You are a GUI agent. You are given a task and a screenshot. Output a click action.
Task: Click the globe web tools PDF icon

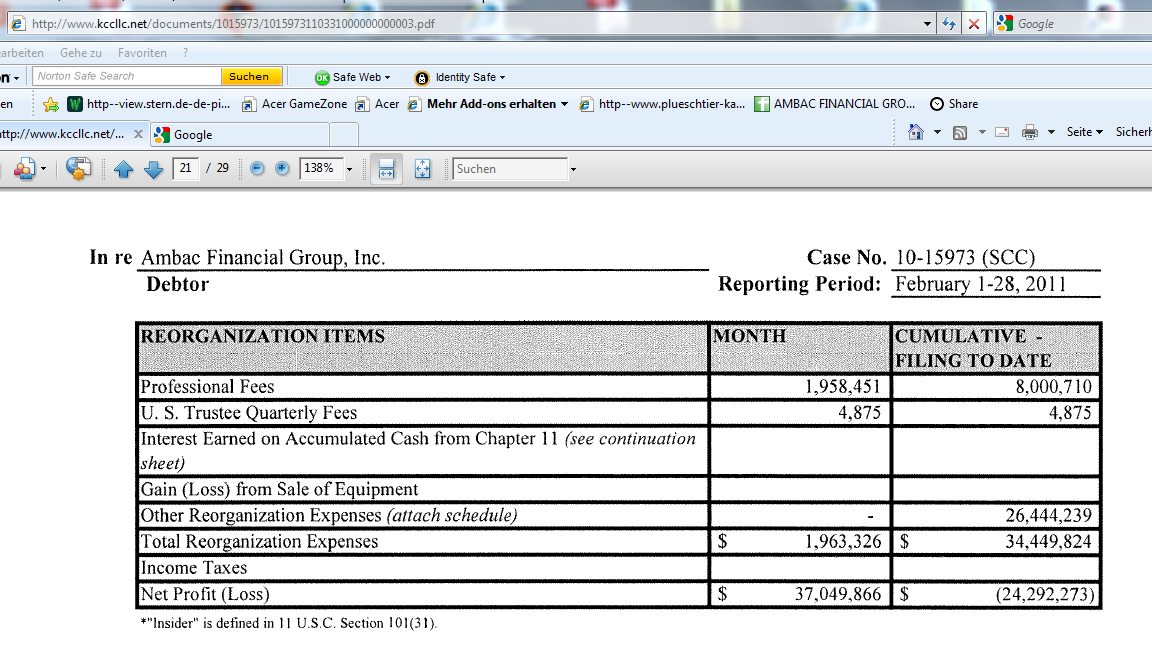tap(78, 168)
